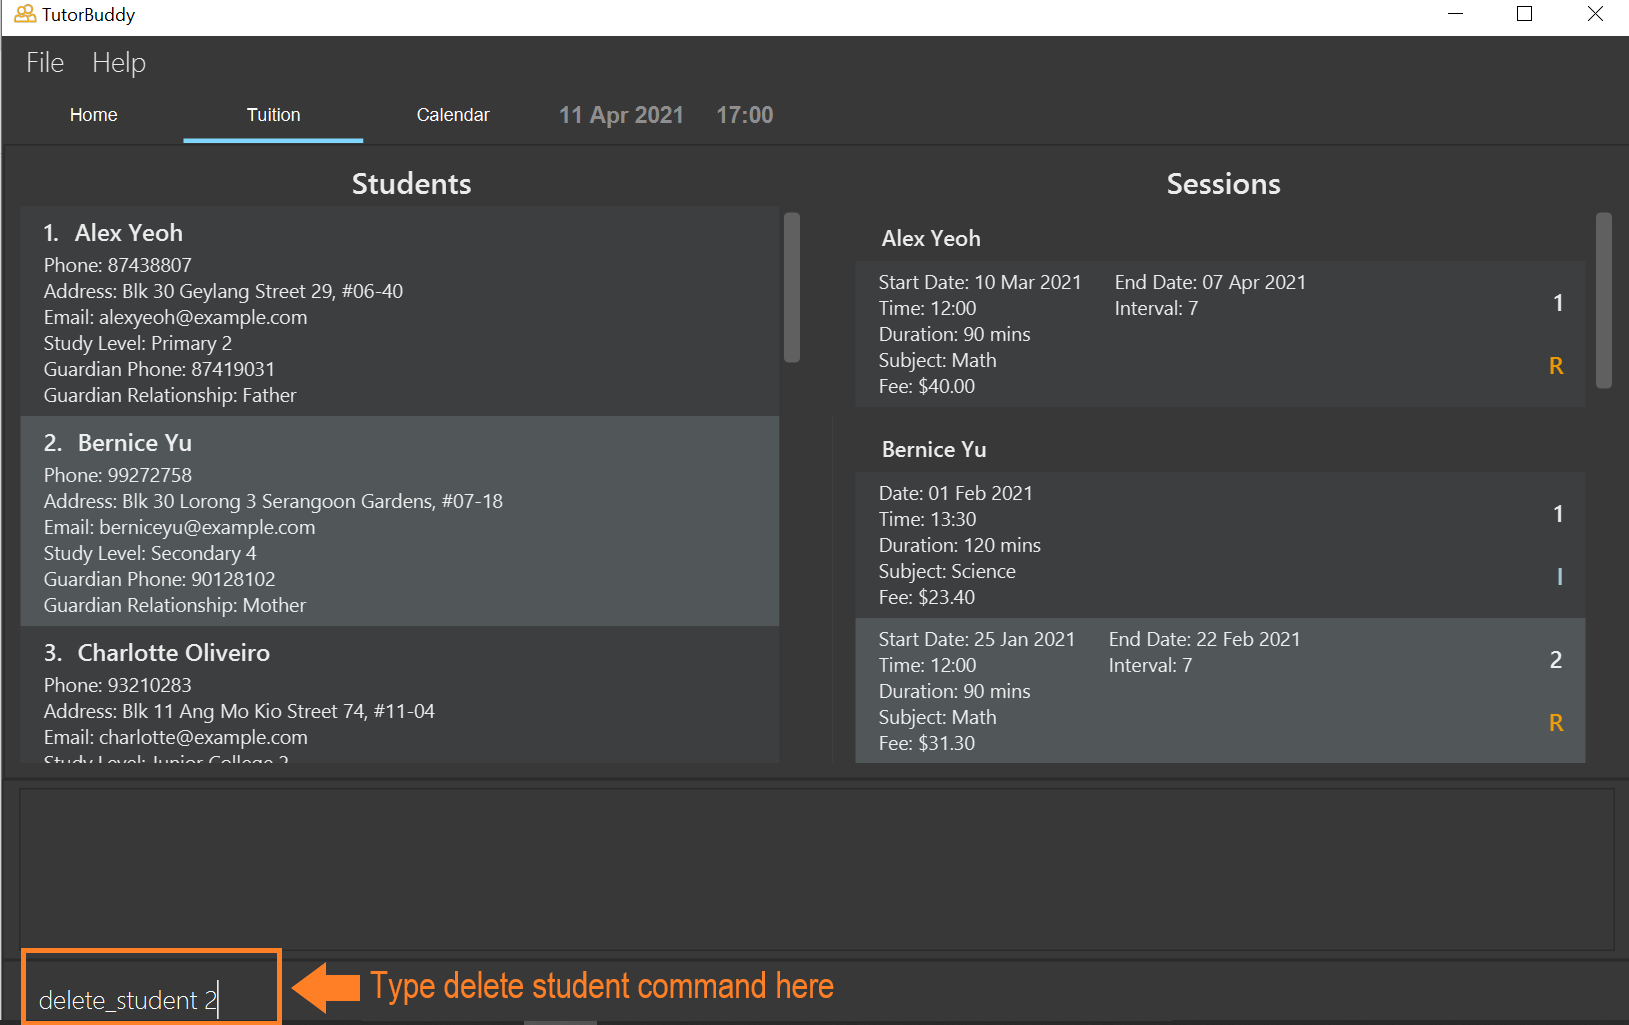Click End Date: 22 Feb 2021
This screenshot has height=1025, width=1629.
tap(1205, 639)
